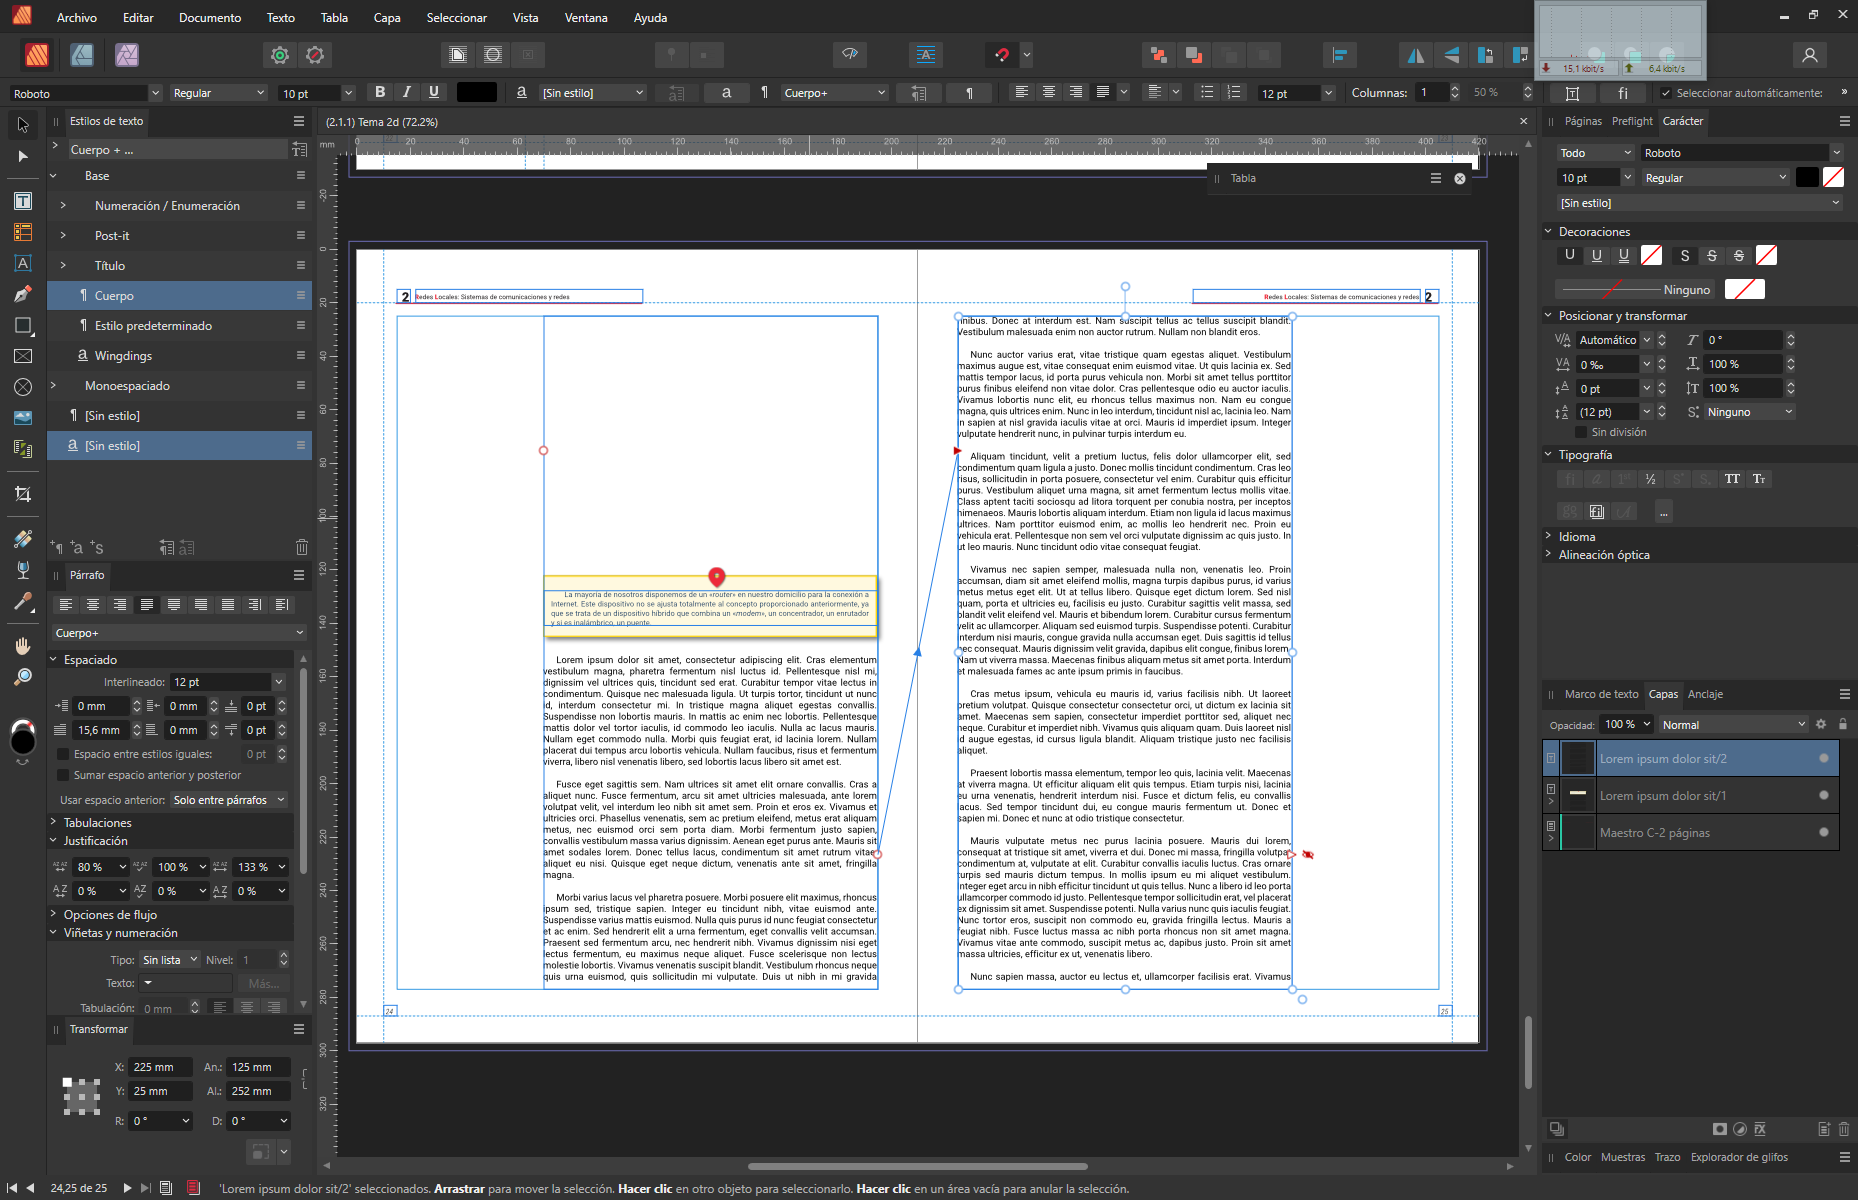Switch to the Designer persona
The image size is (1858, 1200).
[82, 55]
